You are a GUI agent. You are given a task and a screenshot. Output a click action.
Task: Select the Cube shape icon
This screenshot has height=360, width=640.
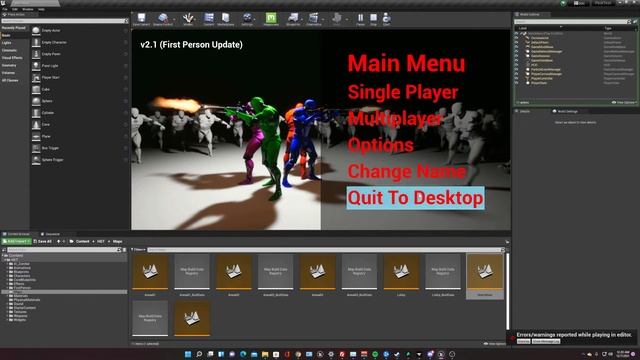tap(36, 89)
